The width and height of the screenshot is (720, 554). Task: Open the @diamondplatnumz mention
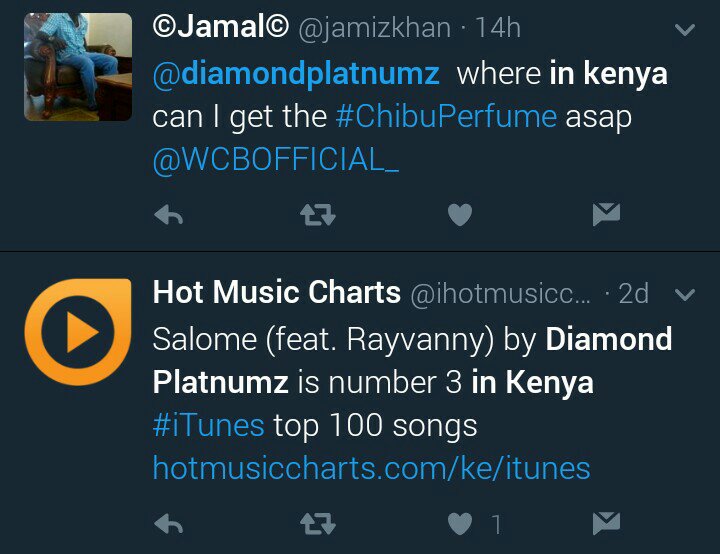click(x=297, y=73)
